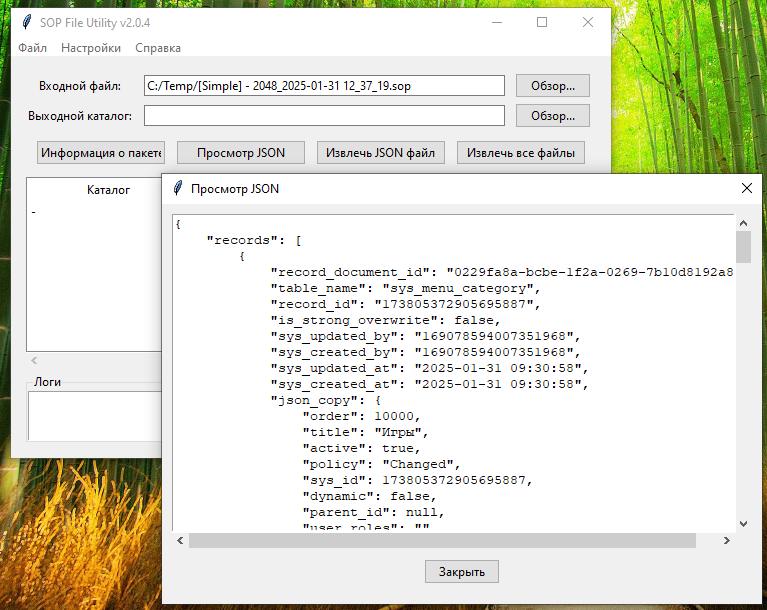Click the Выходной каталог input field

coord(324,116)
